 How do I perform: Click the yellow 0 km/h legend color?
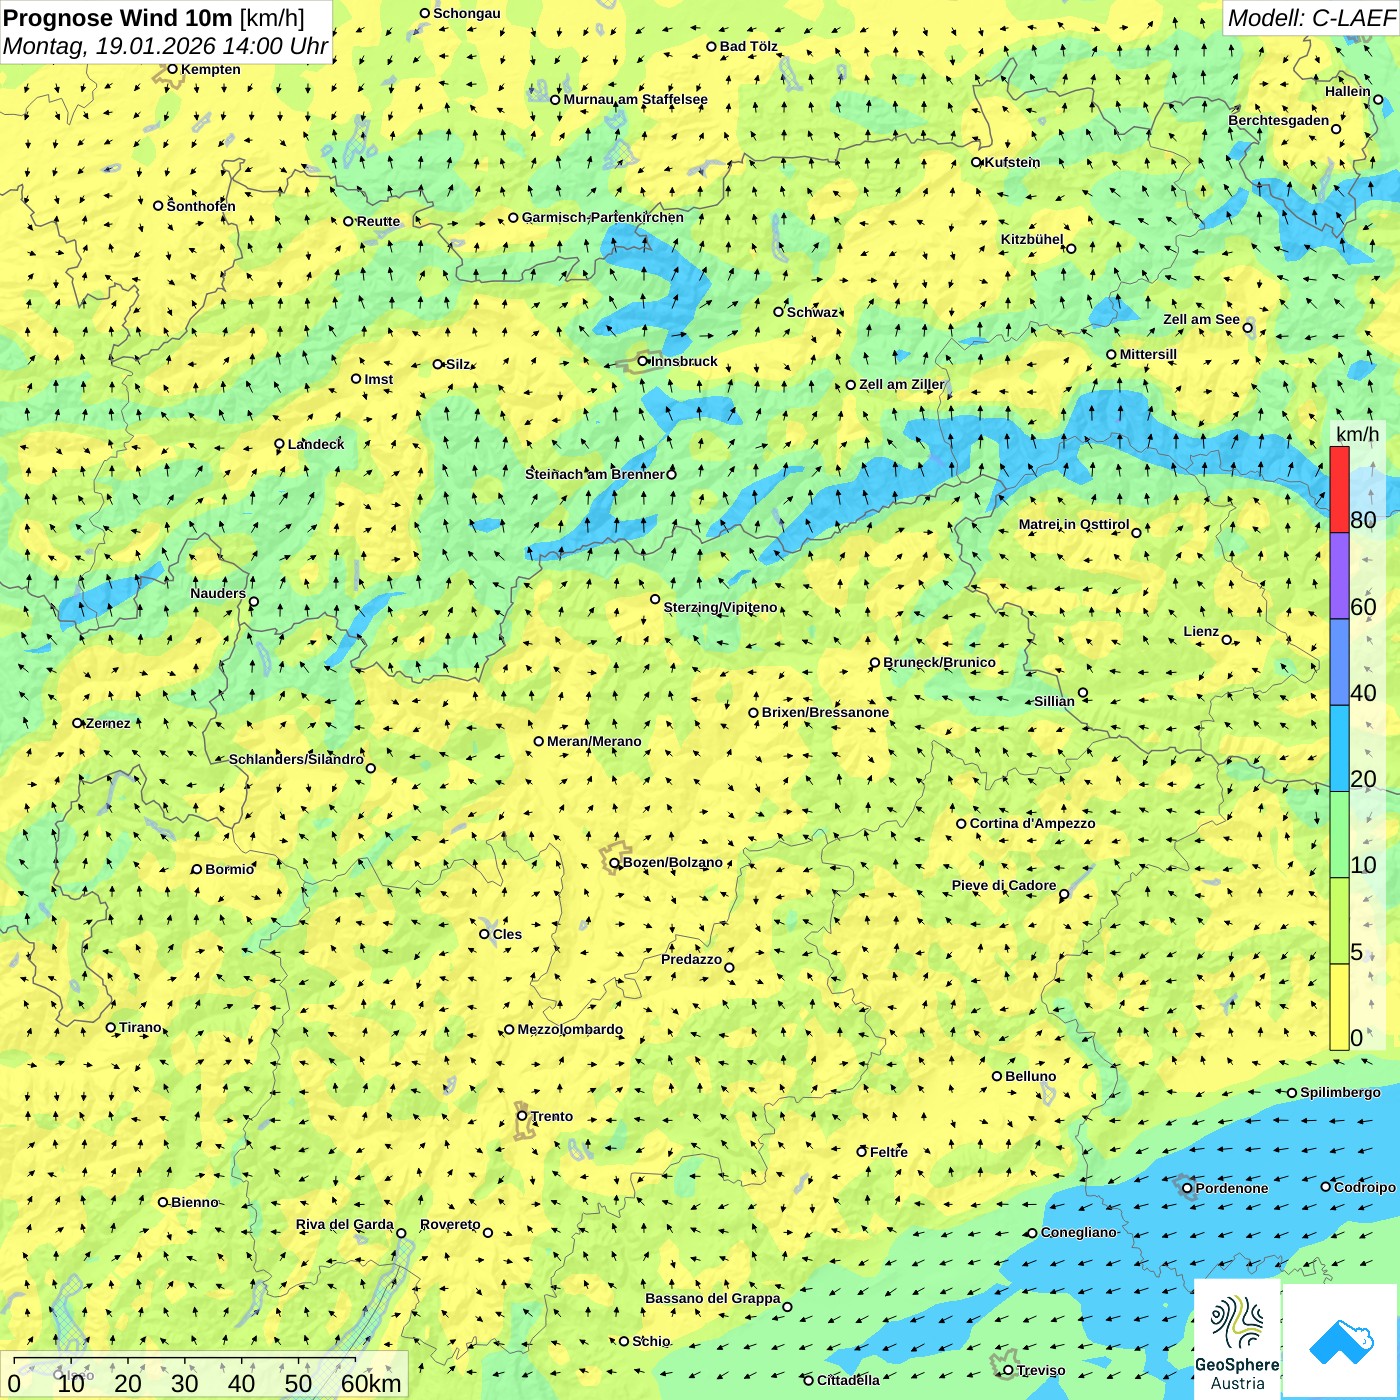[x=1339, y=1007]
